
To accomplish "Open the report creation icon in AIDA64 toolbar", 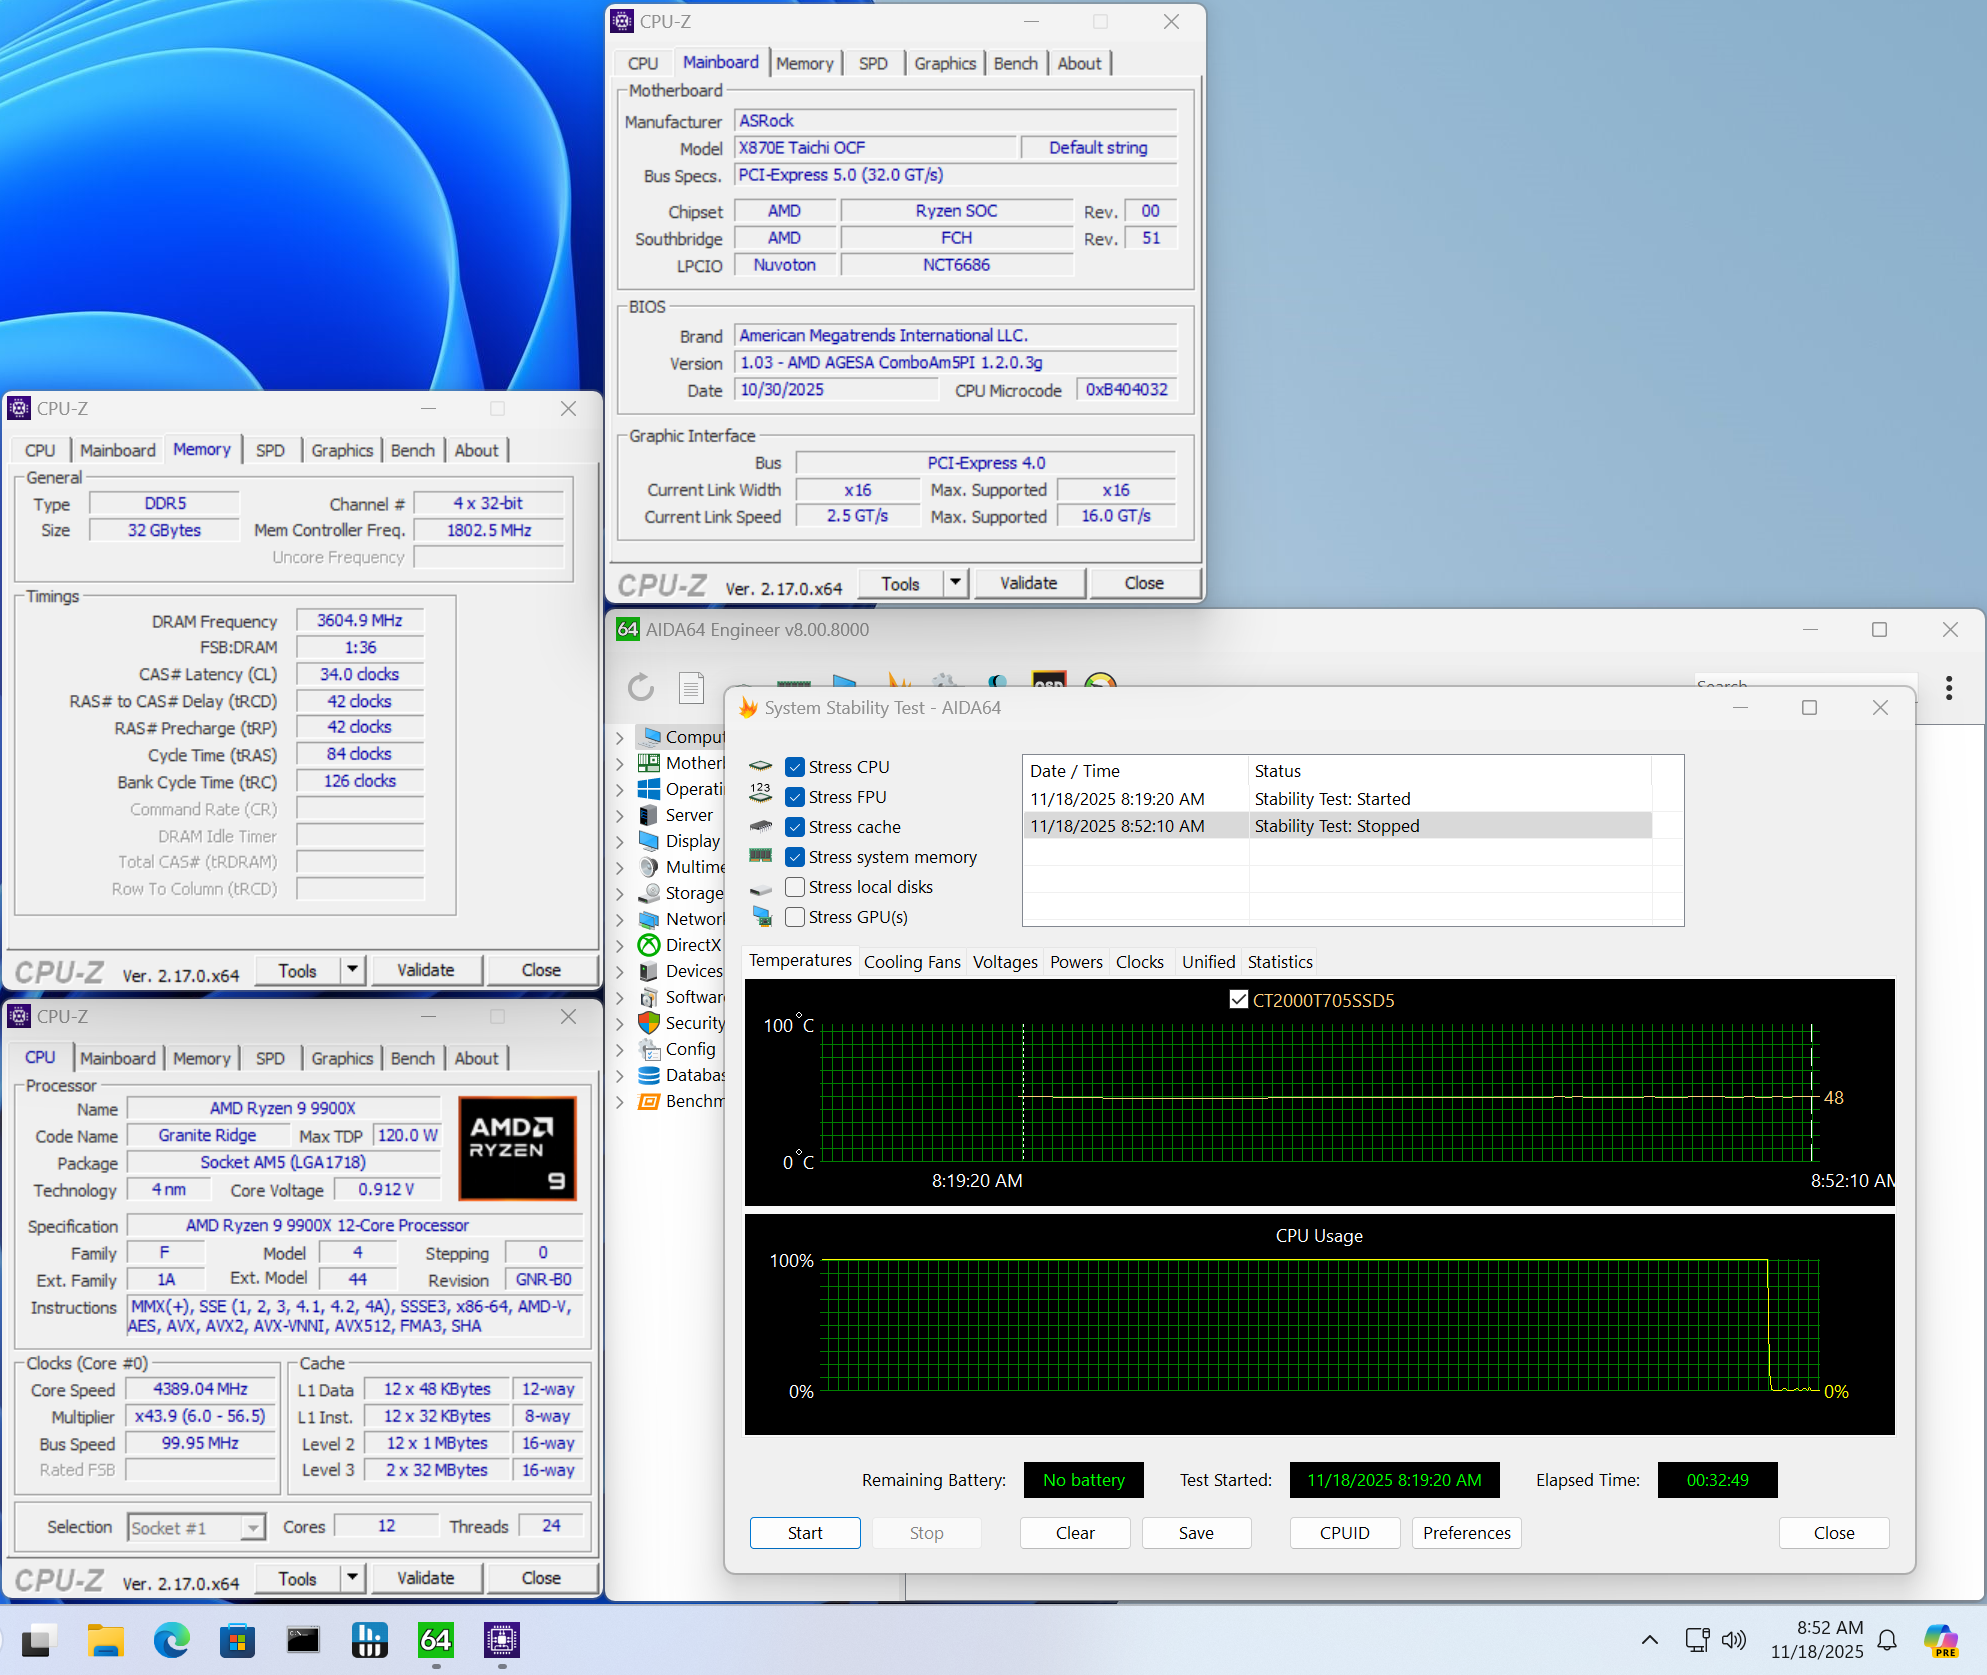I will pyautogui.click(x=691, y=687).
